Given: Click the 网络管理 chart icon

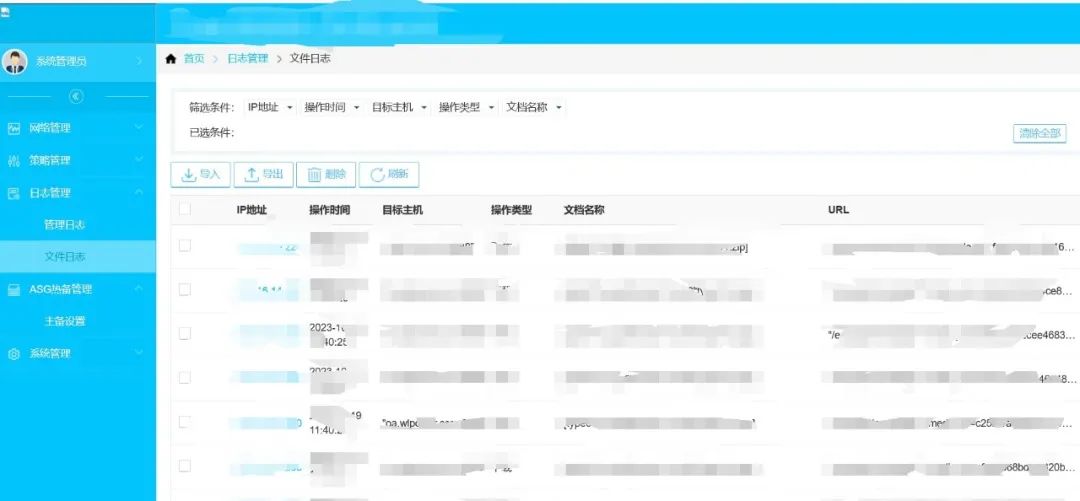Looking at the screenshot, I should coord(14,128).
